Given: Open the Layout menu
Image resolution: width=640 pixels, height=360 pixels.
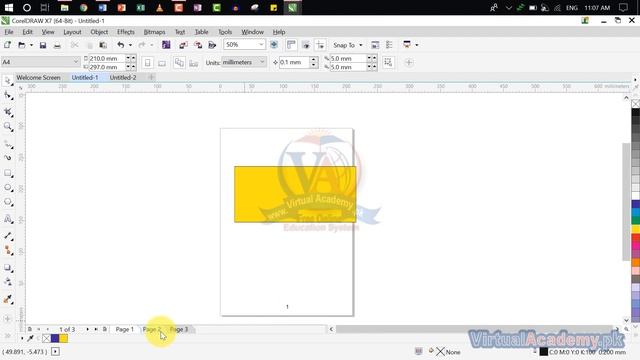Looking at the screenshot, I should (72, 32).
